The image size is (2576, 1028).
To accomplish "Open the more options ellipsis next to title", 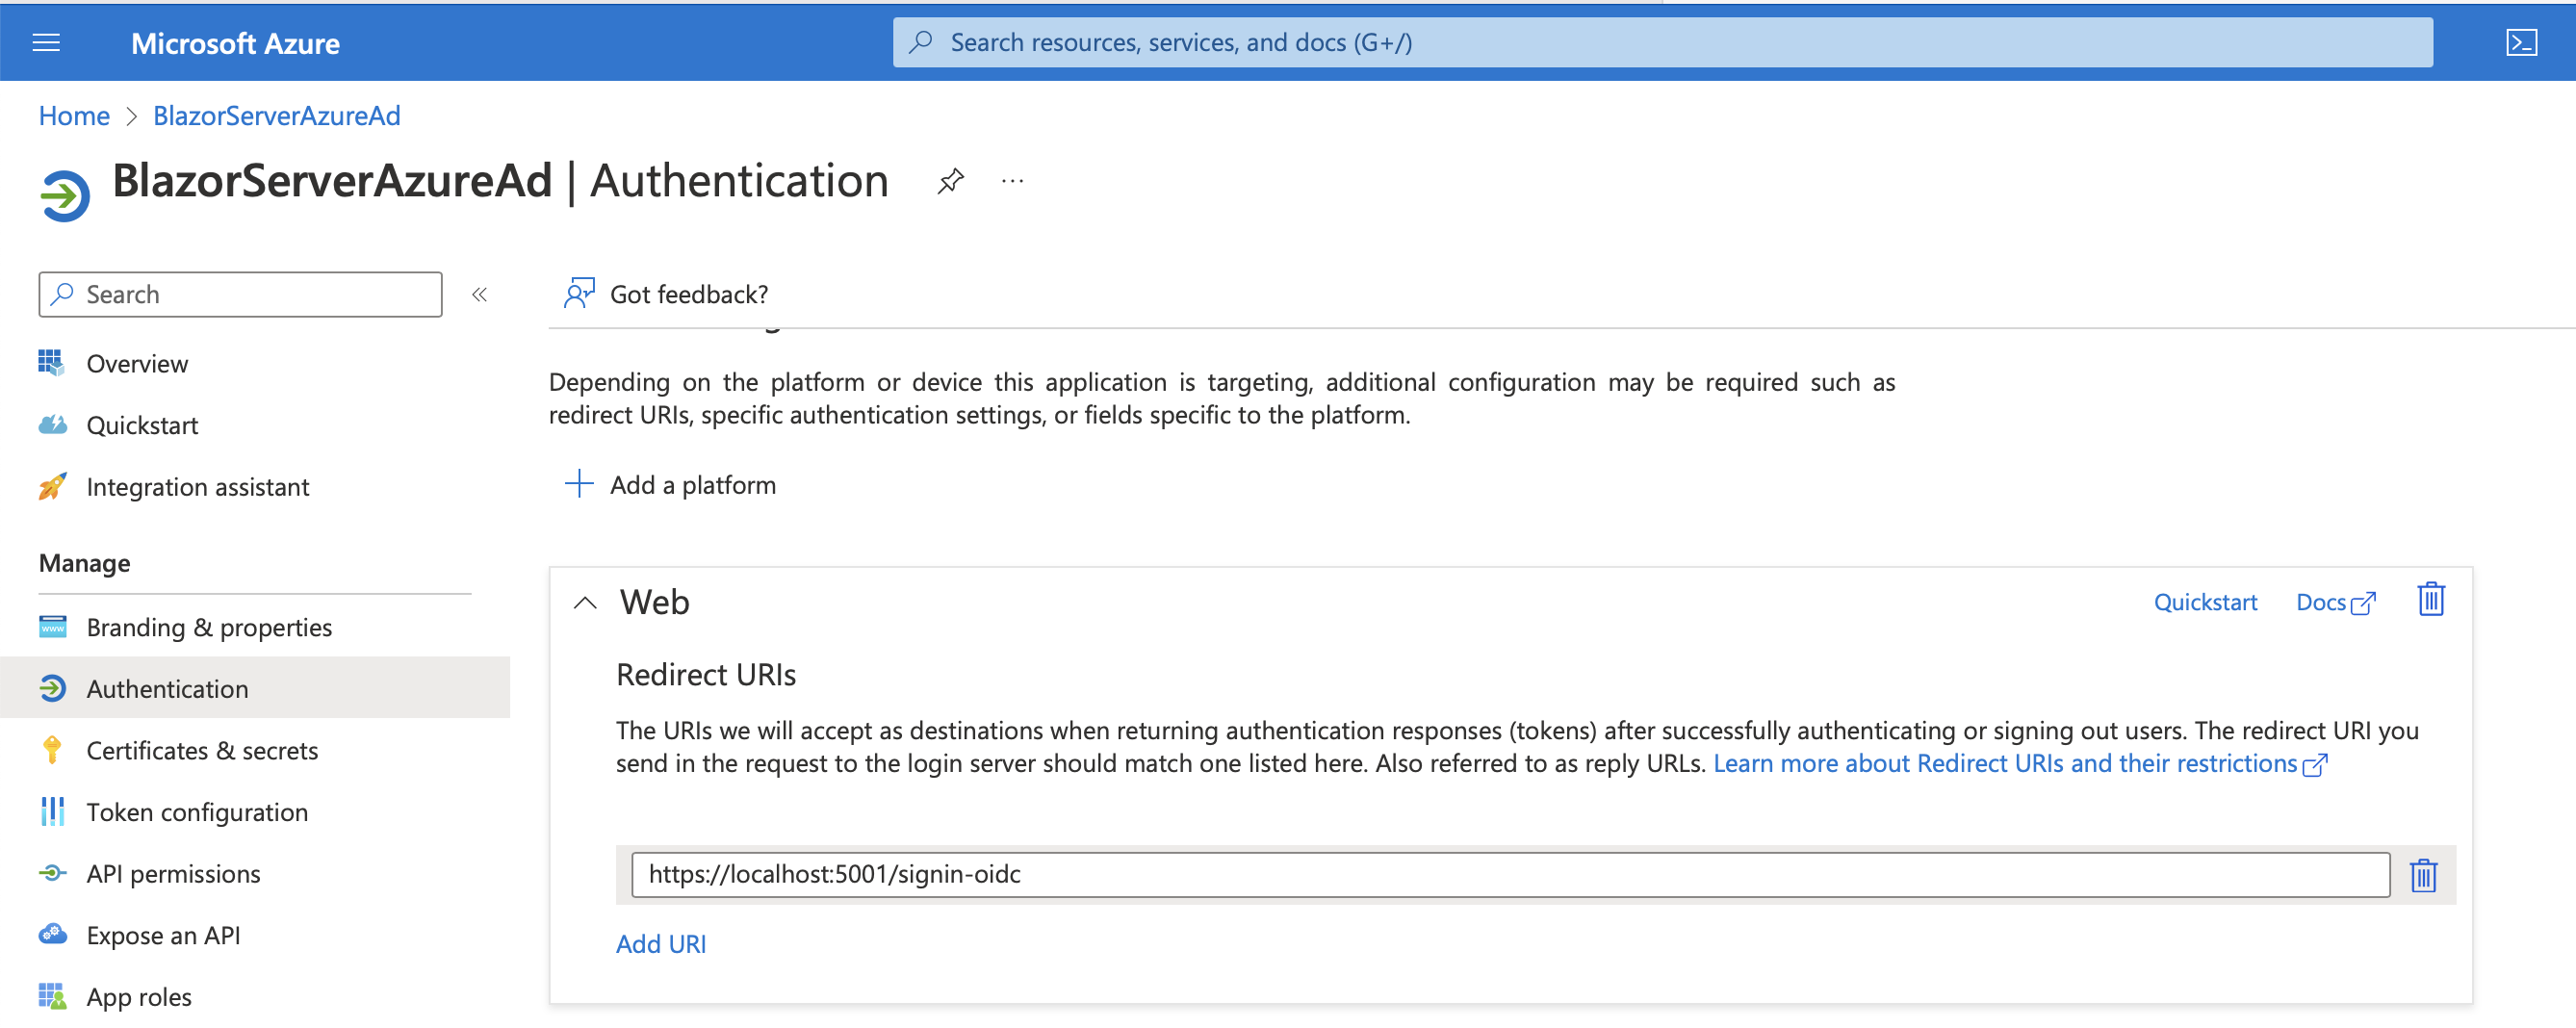I will point(1012,181).
